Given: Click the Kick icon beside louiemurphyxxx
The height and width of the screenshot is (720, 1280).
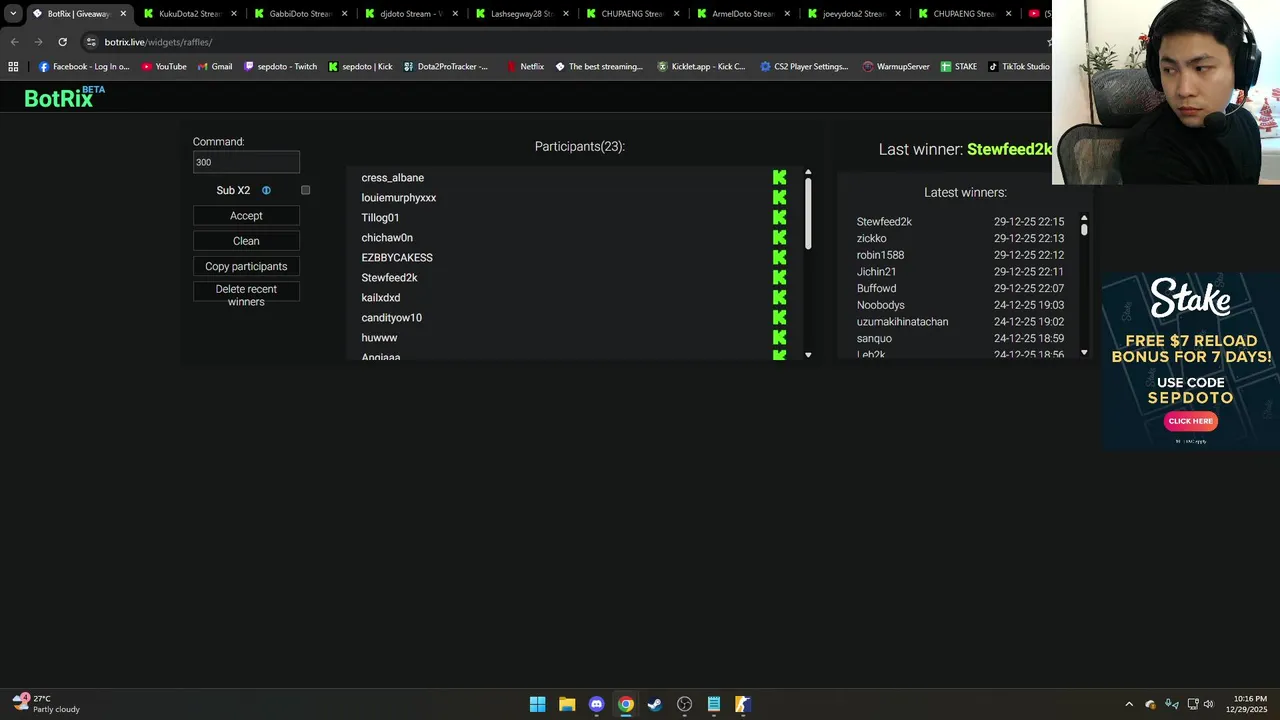Looking at the screenshot, I should (x=779, y=198).
